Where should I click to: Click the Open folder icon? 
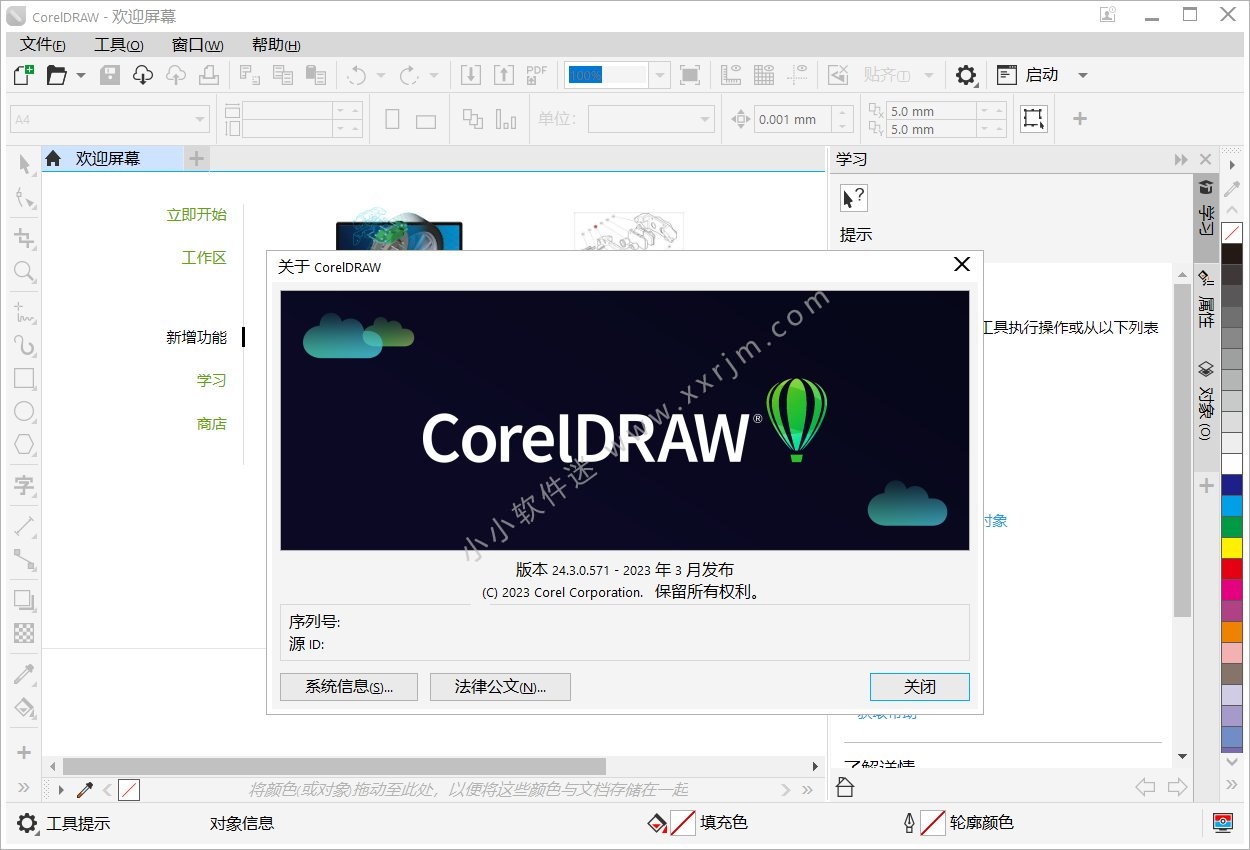click(56, 75)
